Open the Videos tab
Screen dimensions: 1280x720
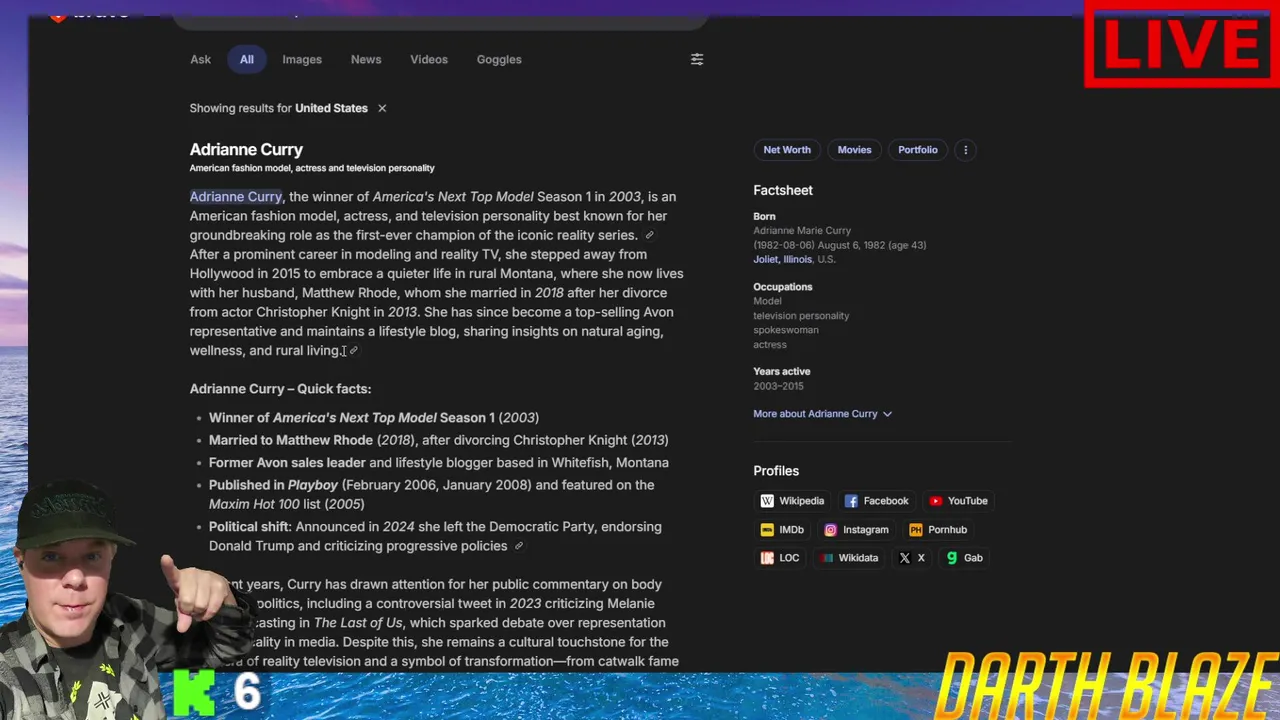click(429, 59)
